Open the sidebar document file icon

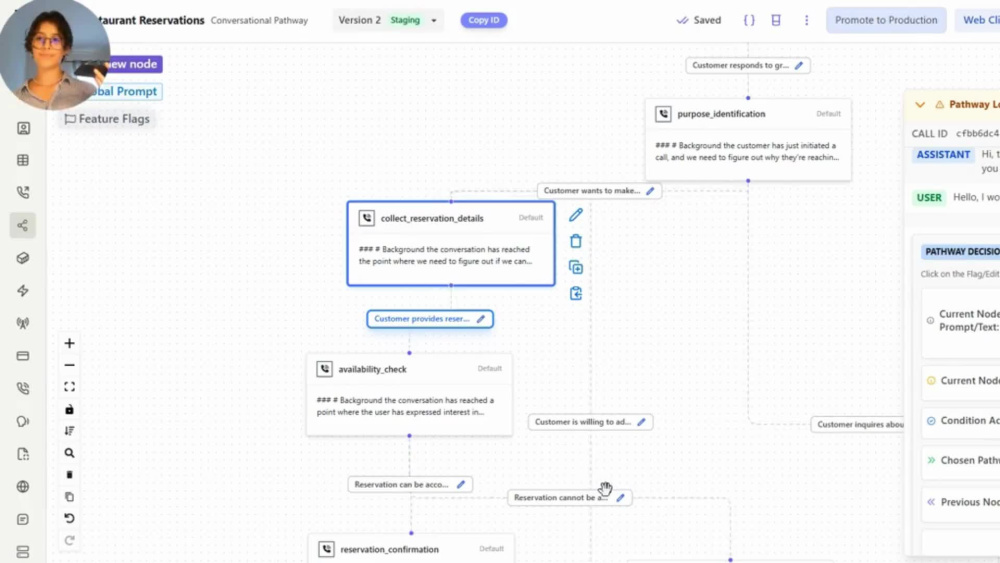coord(23,454)
